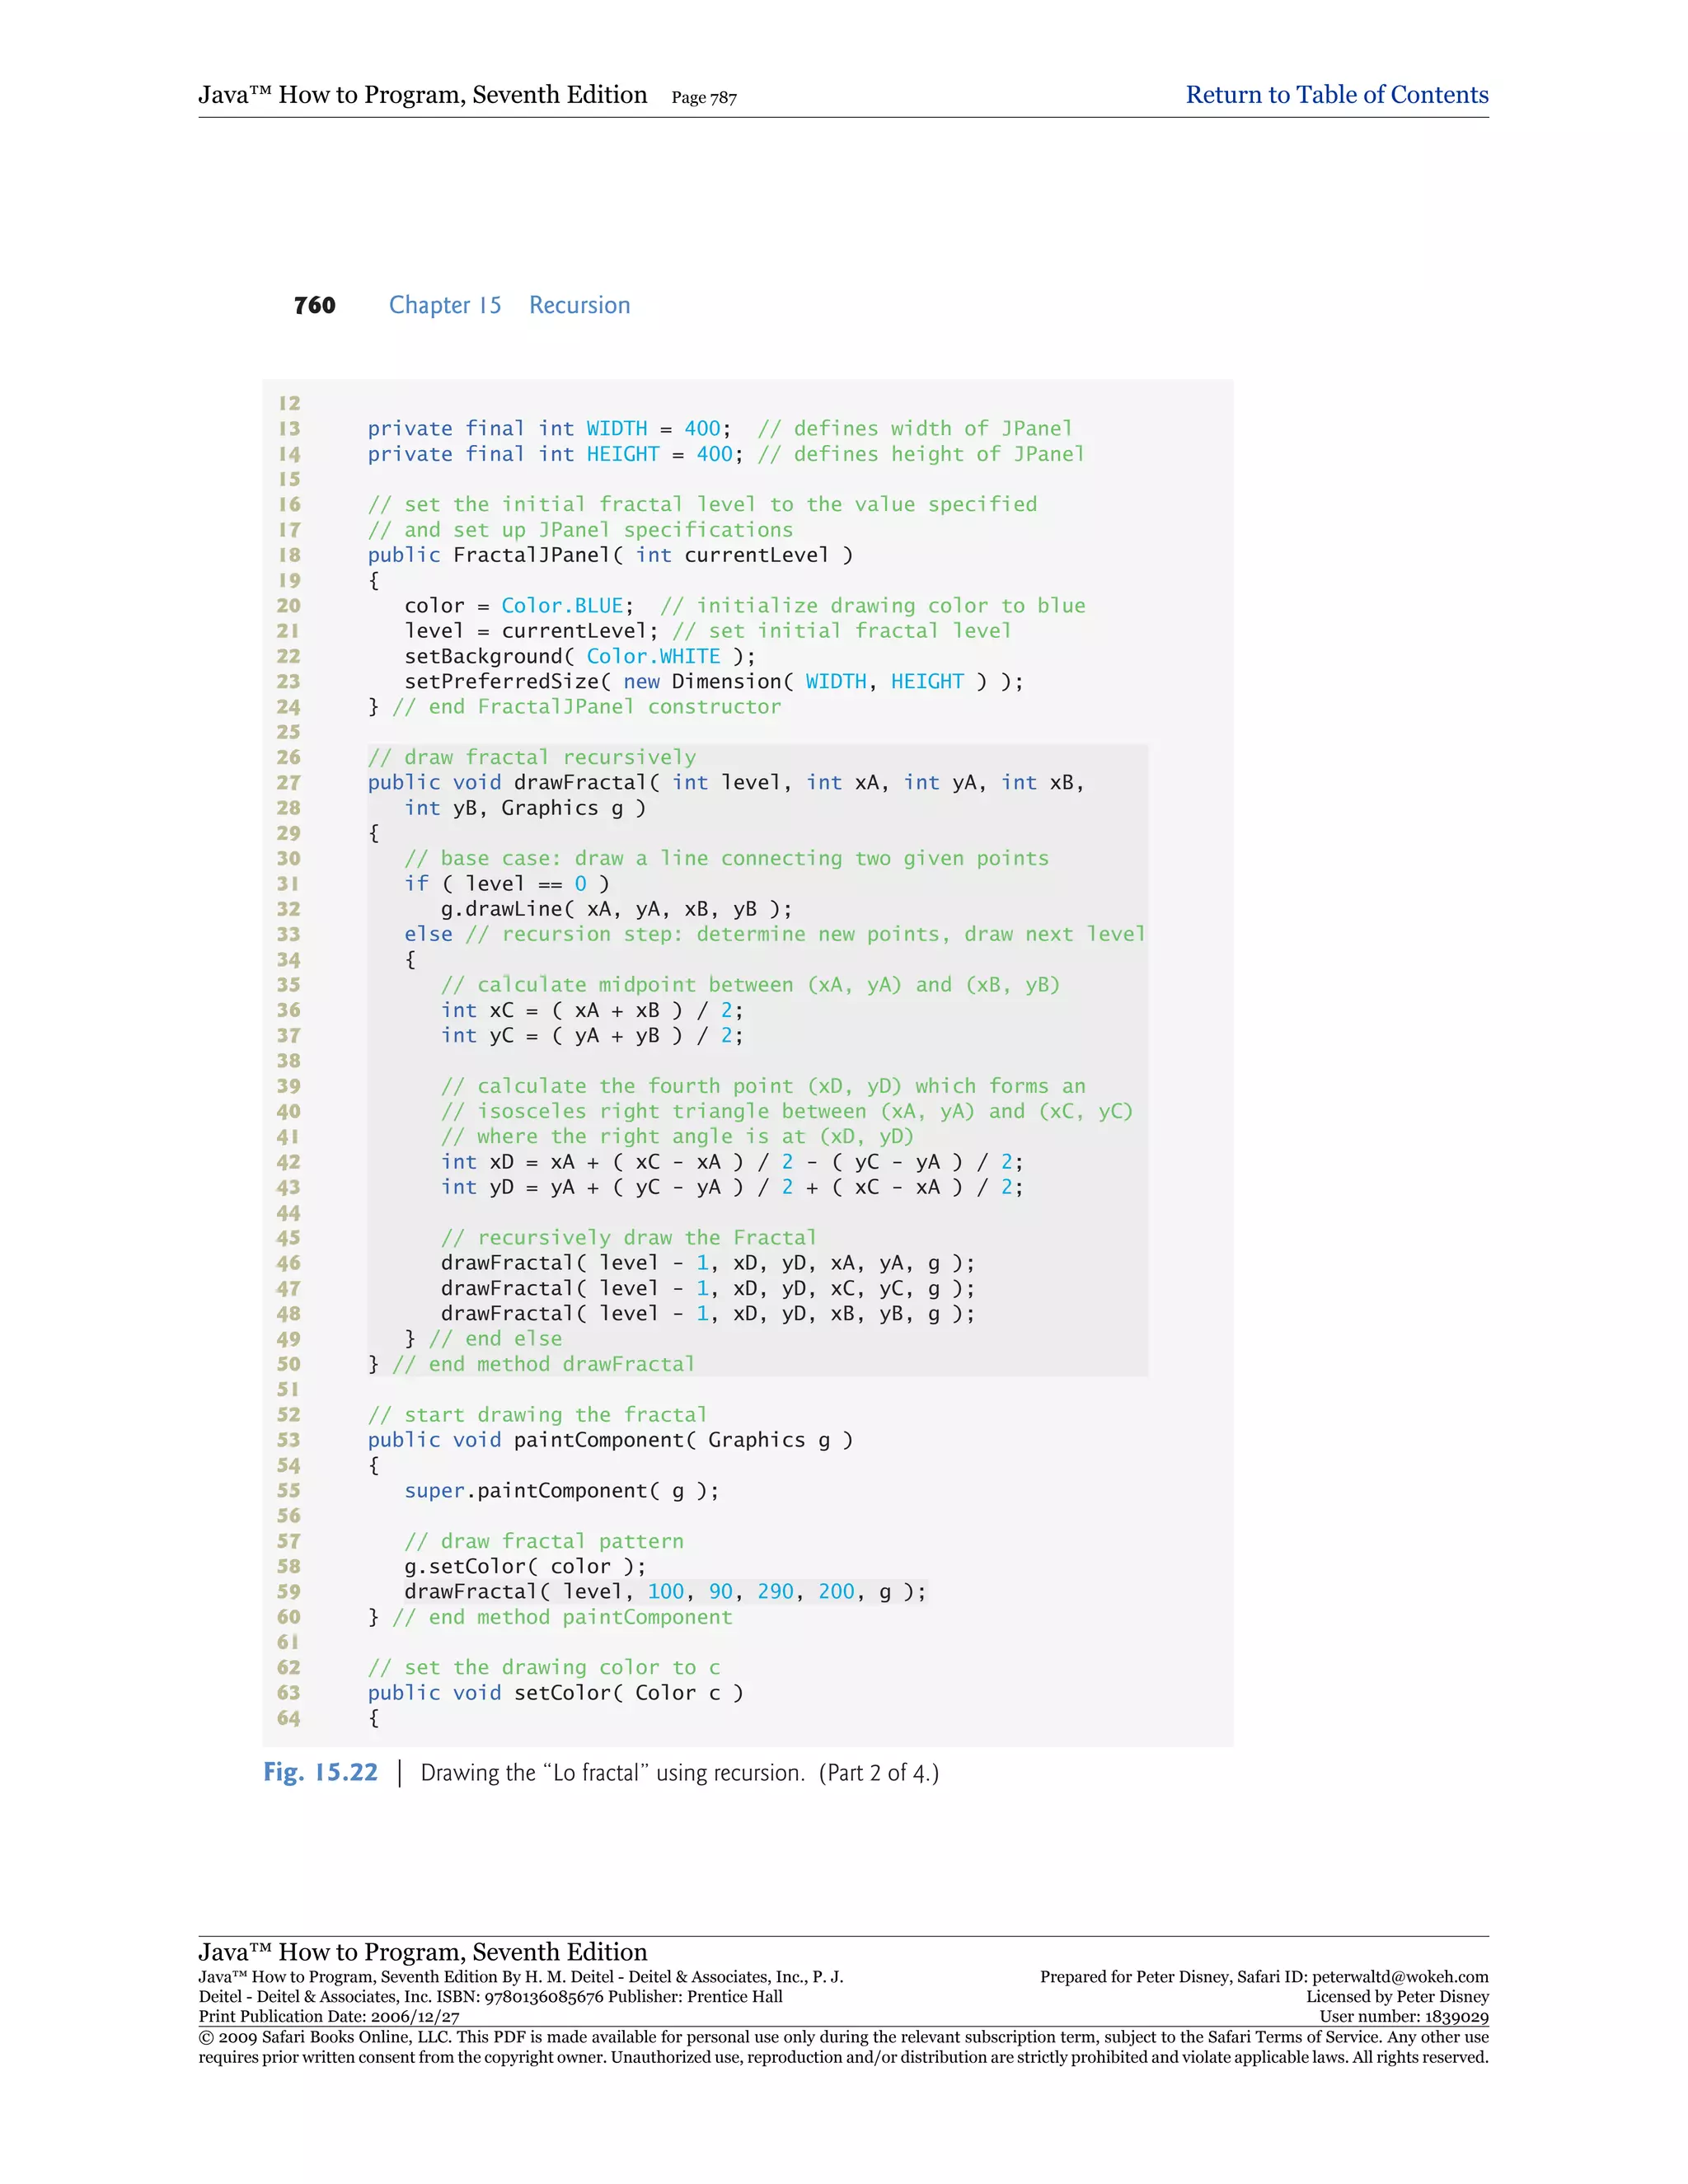Click the Fig. 15.22 caption label
The width and height of the screenshot is (1688, 2184).
pos(320,1772)
